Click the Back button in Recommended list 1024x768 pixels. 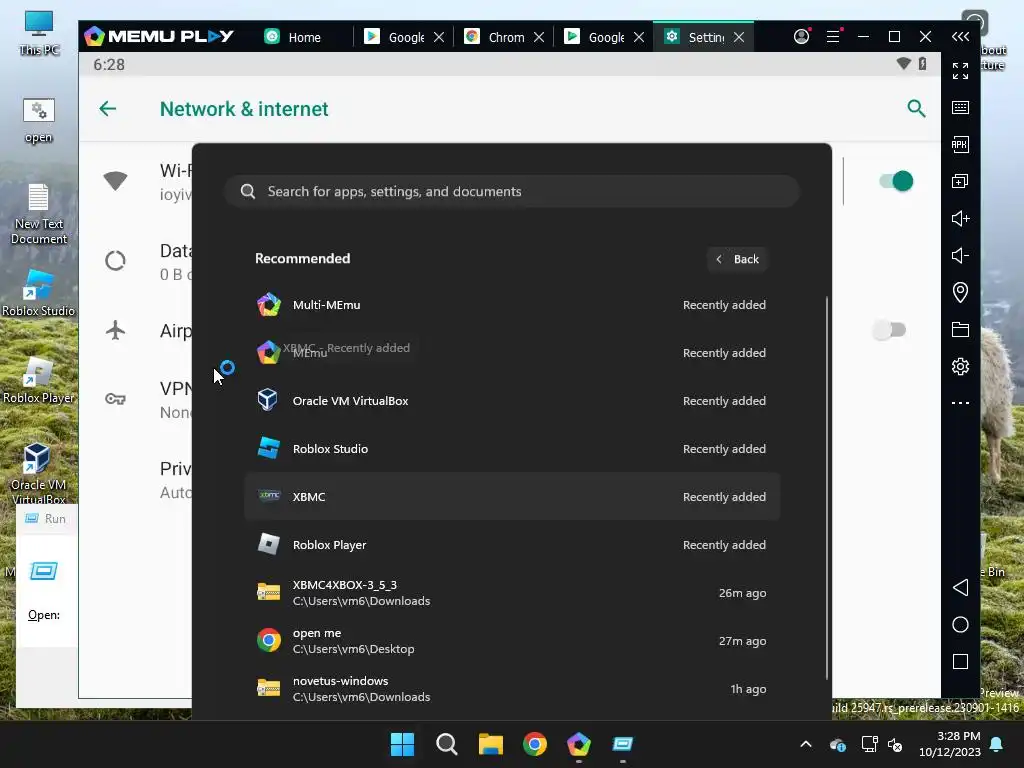coord(737,259)
